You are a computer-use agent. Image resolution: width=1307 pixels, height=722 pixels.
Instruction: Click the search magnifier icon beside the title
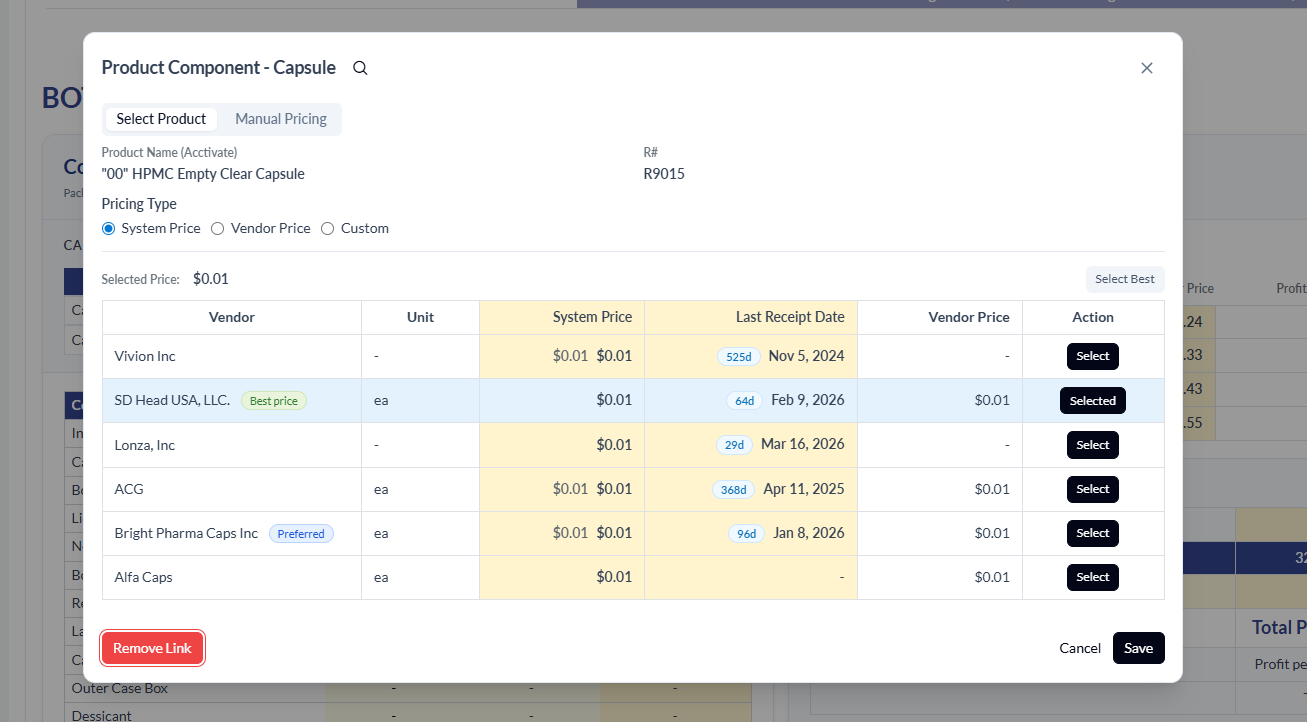[x=361, y=68]
